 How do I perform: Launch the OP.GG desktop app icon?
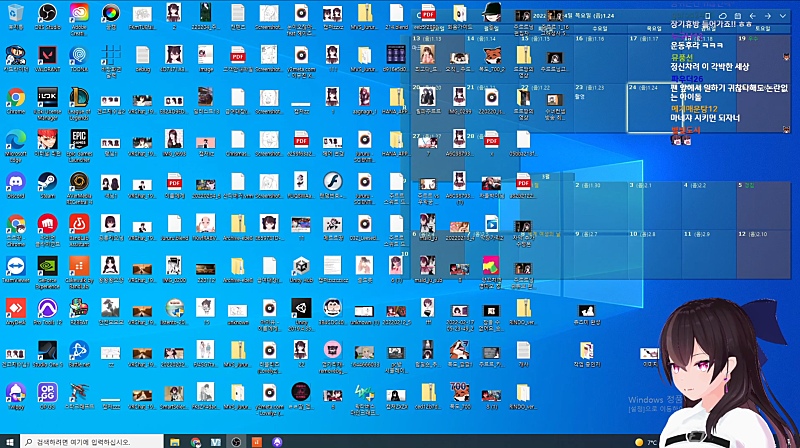(x=47, y=396)
